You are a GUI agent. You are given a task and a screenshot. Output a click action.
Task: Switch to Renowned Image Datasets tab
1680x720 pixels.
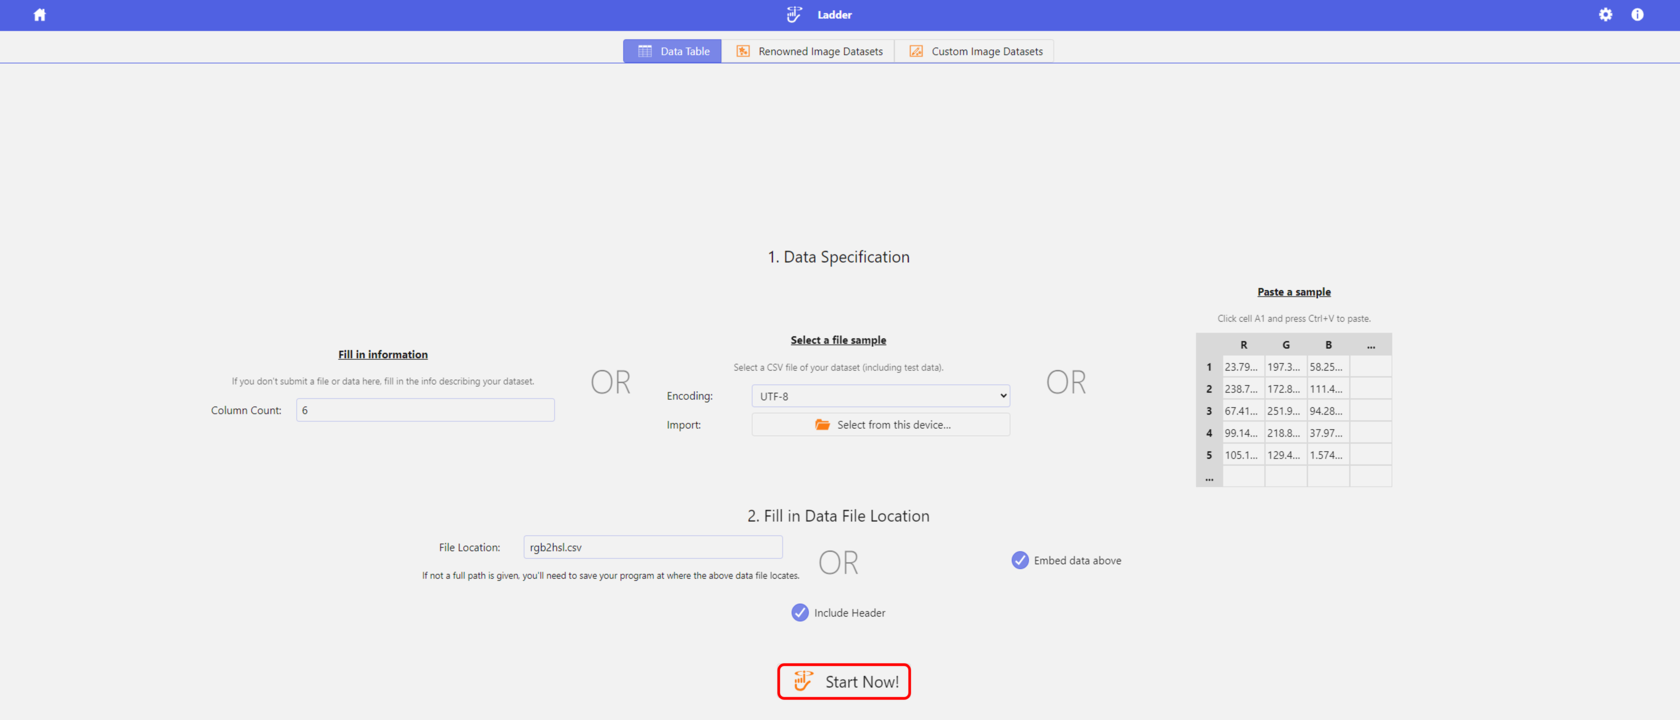coord(819,51)
